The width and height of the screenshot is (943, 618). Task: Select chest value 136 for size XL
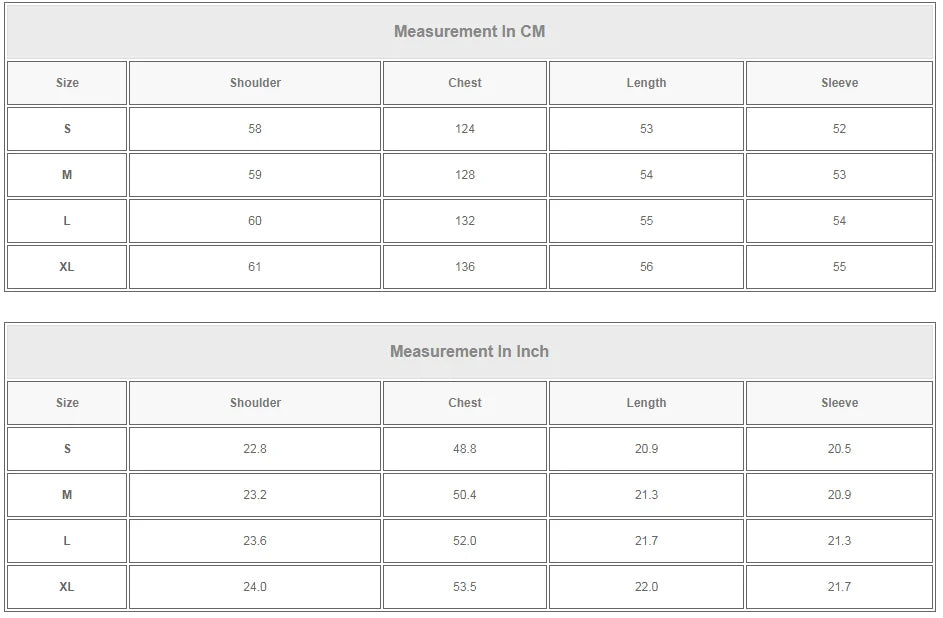465,267
